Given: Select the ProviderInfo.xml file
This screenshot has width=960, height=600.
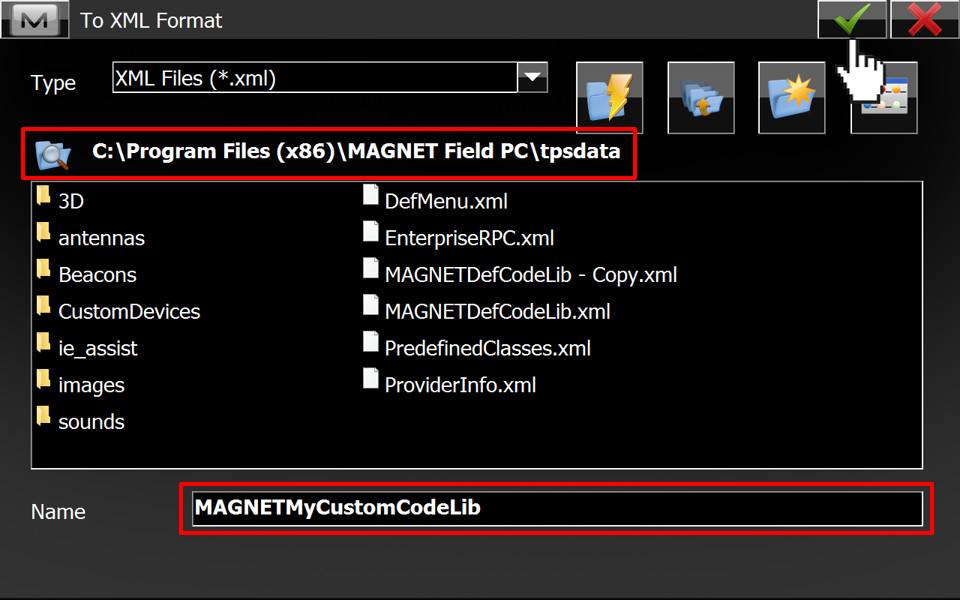Looking at the screenshot, I should [x=460, y=384].
